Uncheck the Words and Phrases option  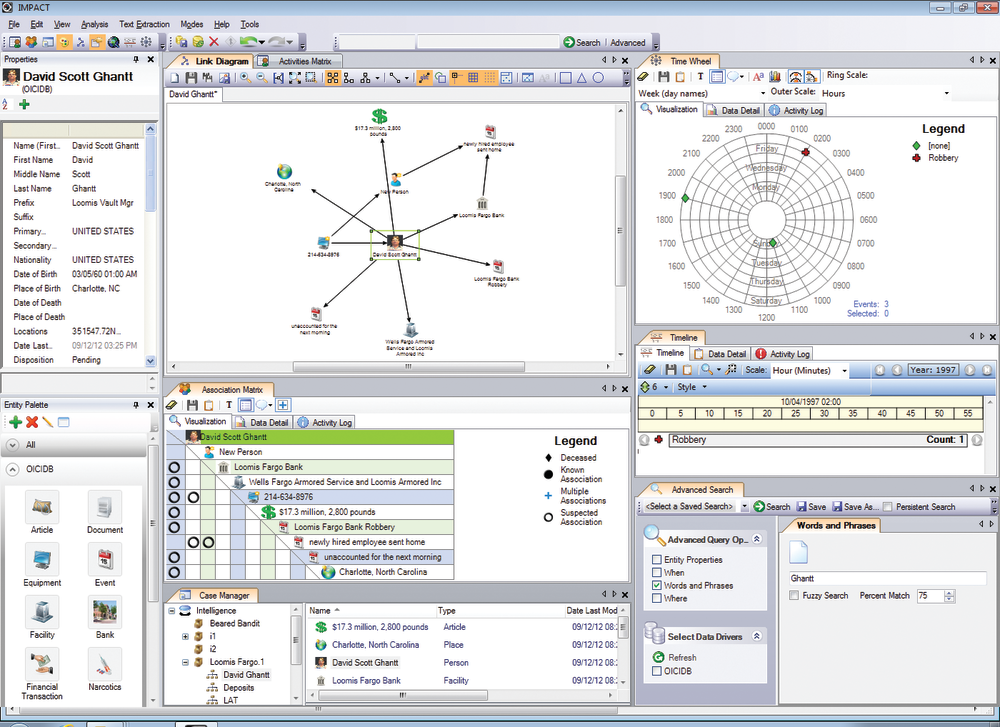[657, 585]
